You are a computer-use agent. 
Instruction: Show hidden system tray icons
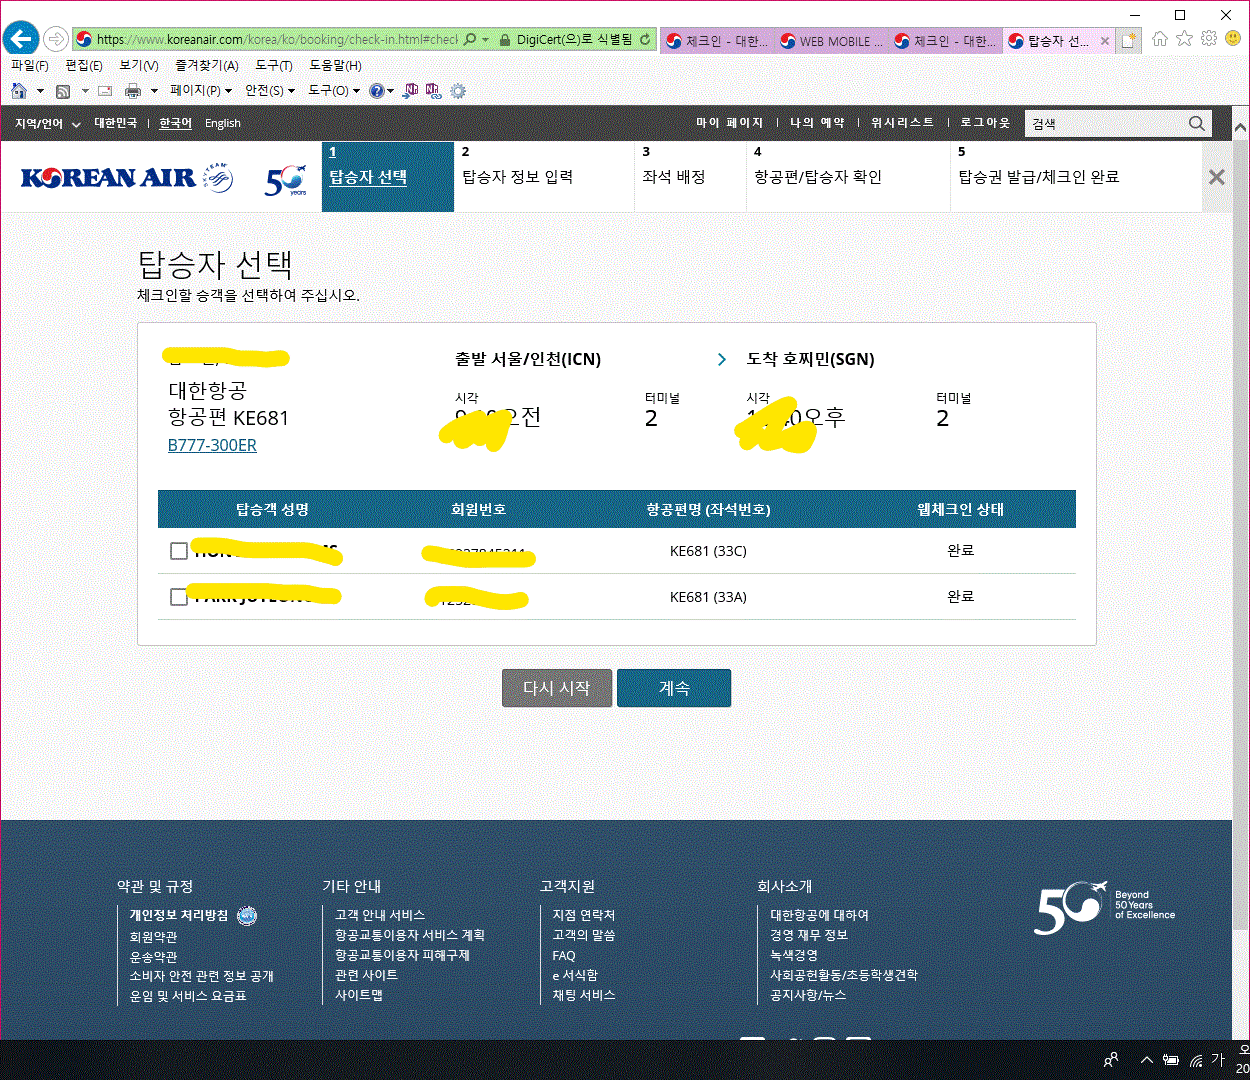(x=1147, y=1060)
